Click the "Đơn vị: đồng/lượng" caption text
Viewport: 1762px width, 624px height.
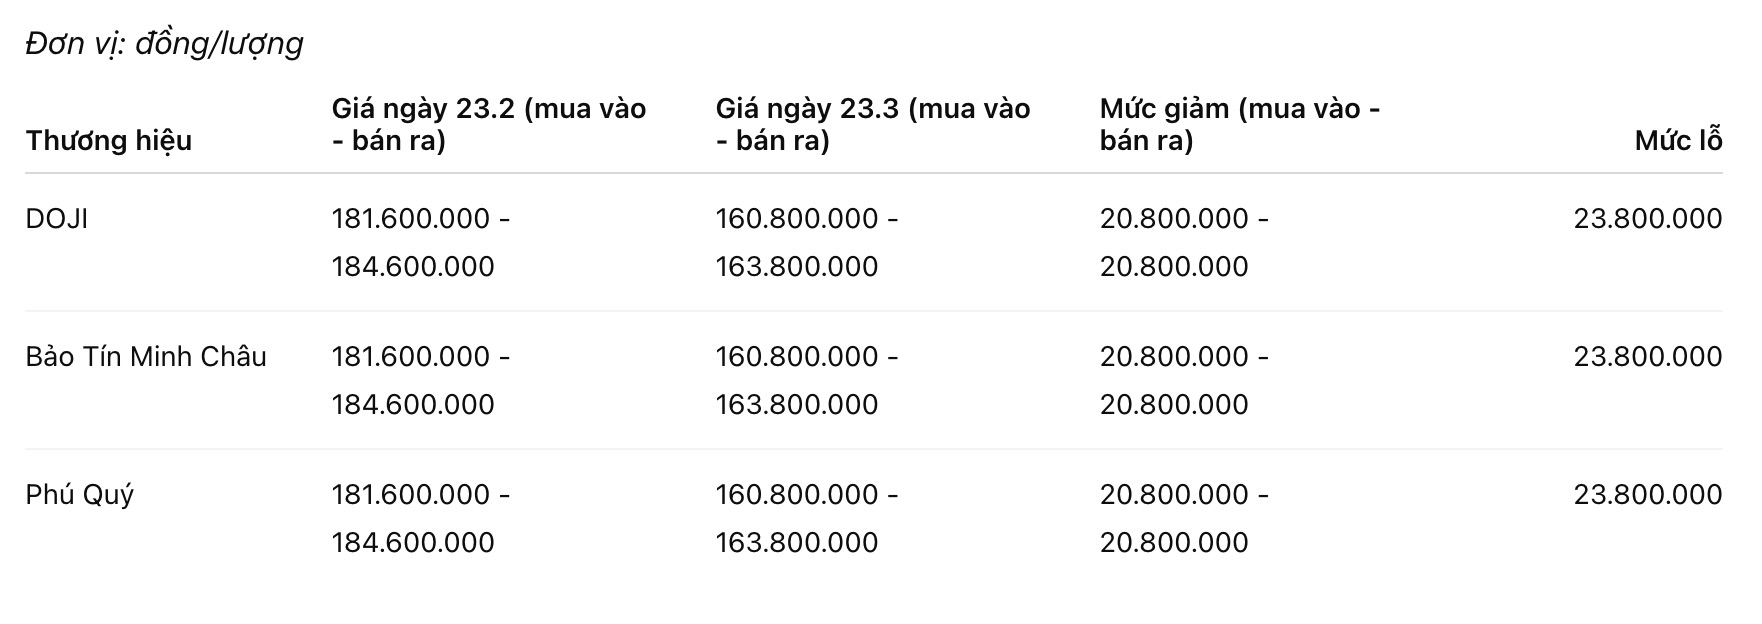tap(164, 44)
